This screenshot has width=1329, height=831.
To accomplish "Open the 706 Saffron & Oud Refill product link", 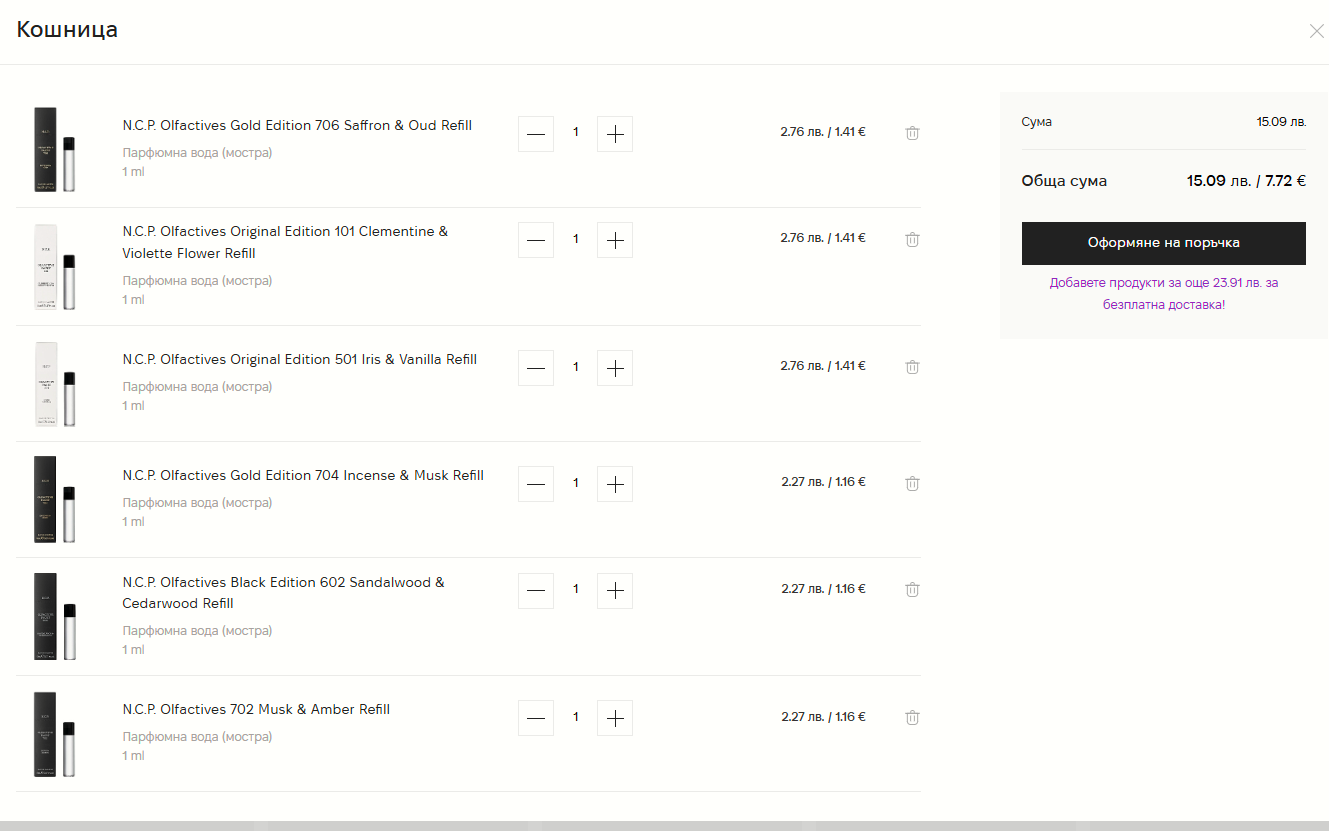I will pyautogui.click(x=297, y=126).
